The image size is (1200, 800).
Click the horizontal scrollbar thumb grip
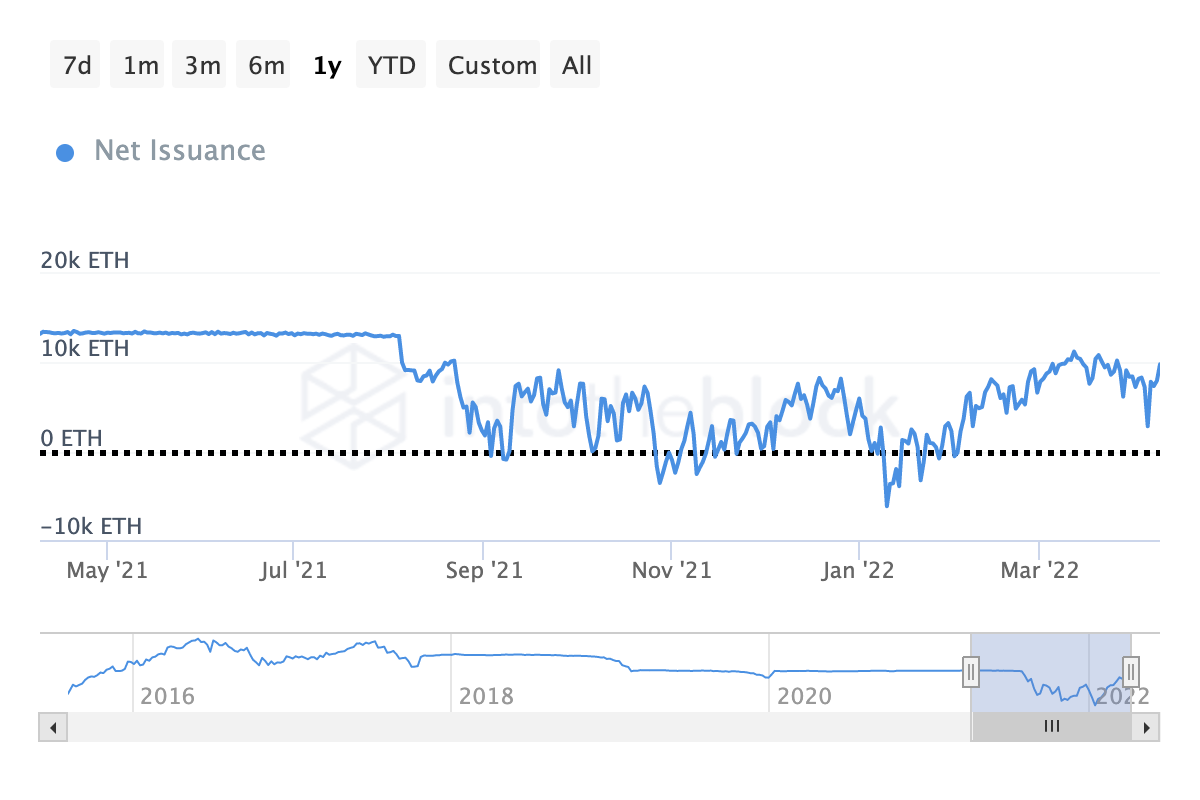pos(1051,727)
